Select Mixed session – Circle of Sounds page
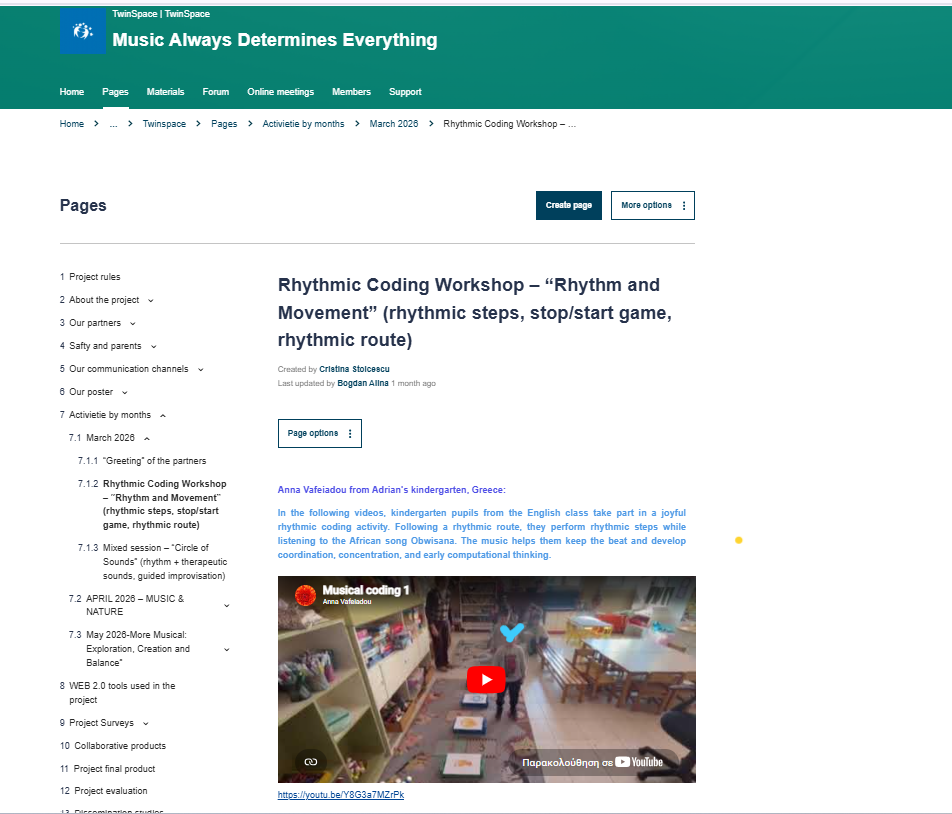The height and width of the screenshot is (814, 952). (165, 561)
